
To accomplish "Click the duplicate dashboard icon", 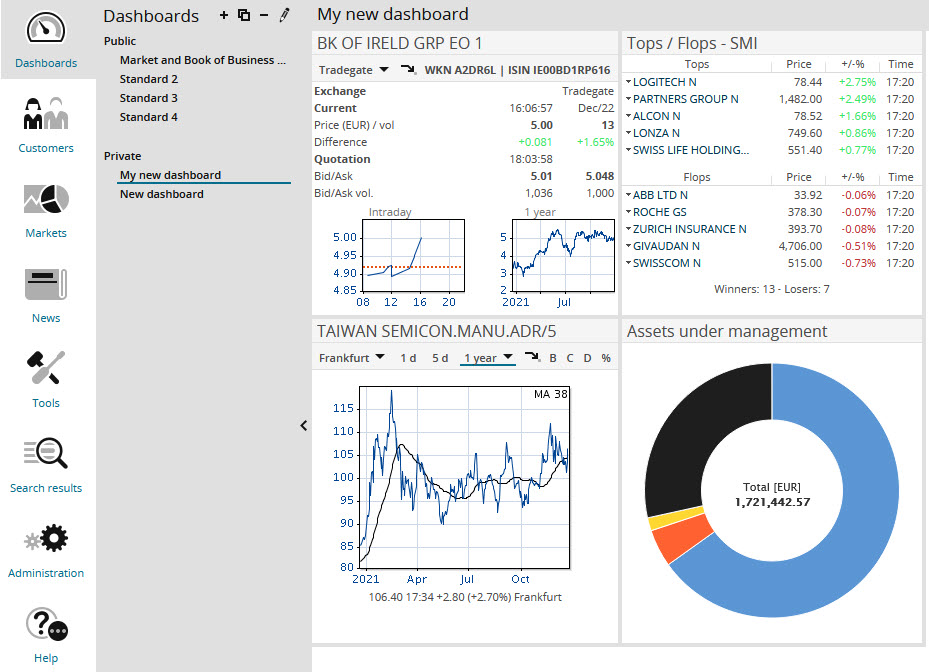I will (244, 15).
